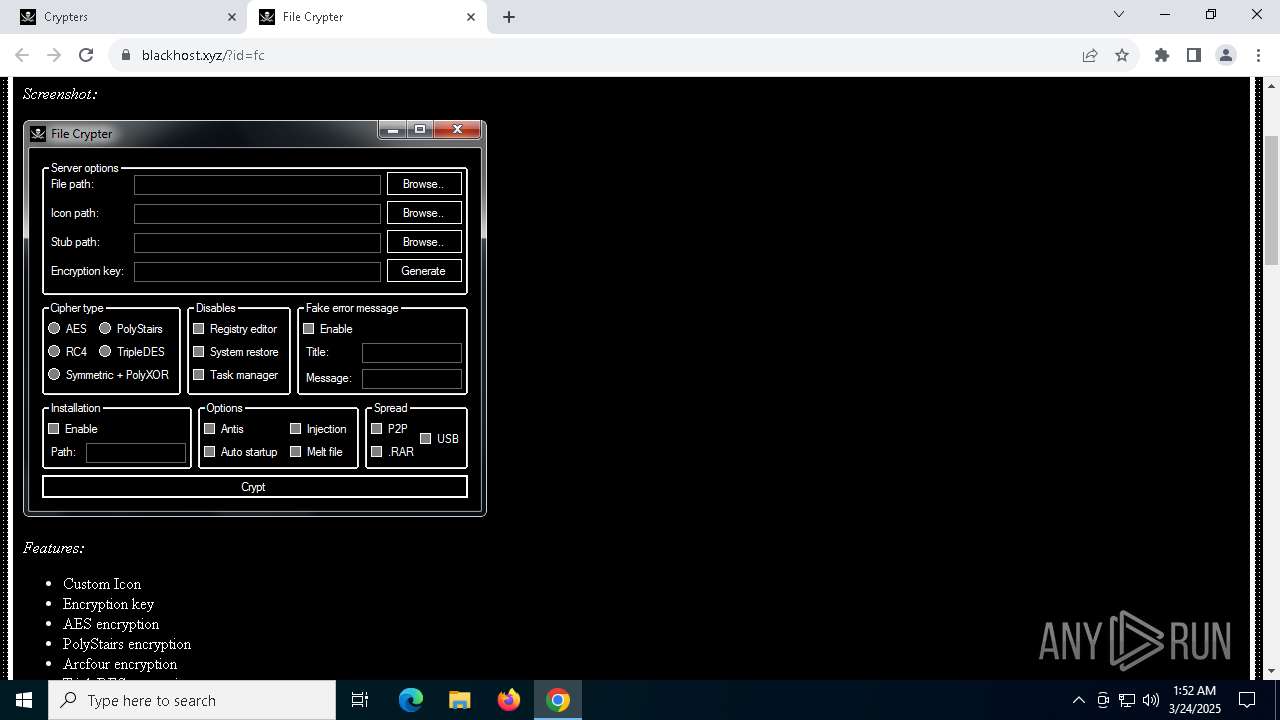The width and height of the screenshot is (1280, 720).
Task: Click Browse next to Stub path
Action: pos(424,242)
